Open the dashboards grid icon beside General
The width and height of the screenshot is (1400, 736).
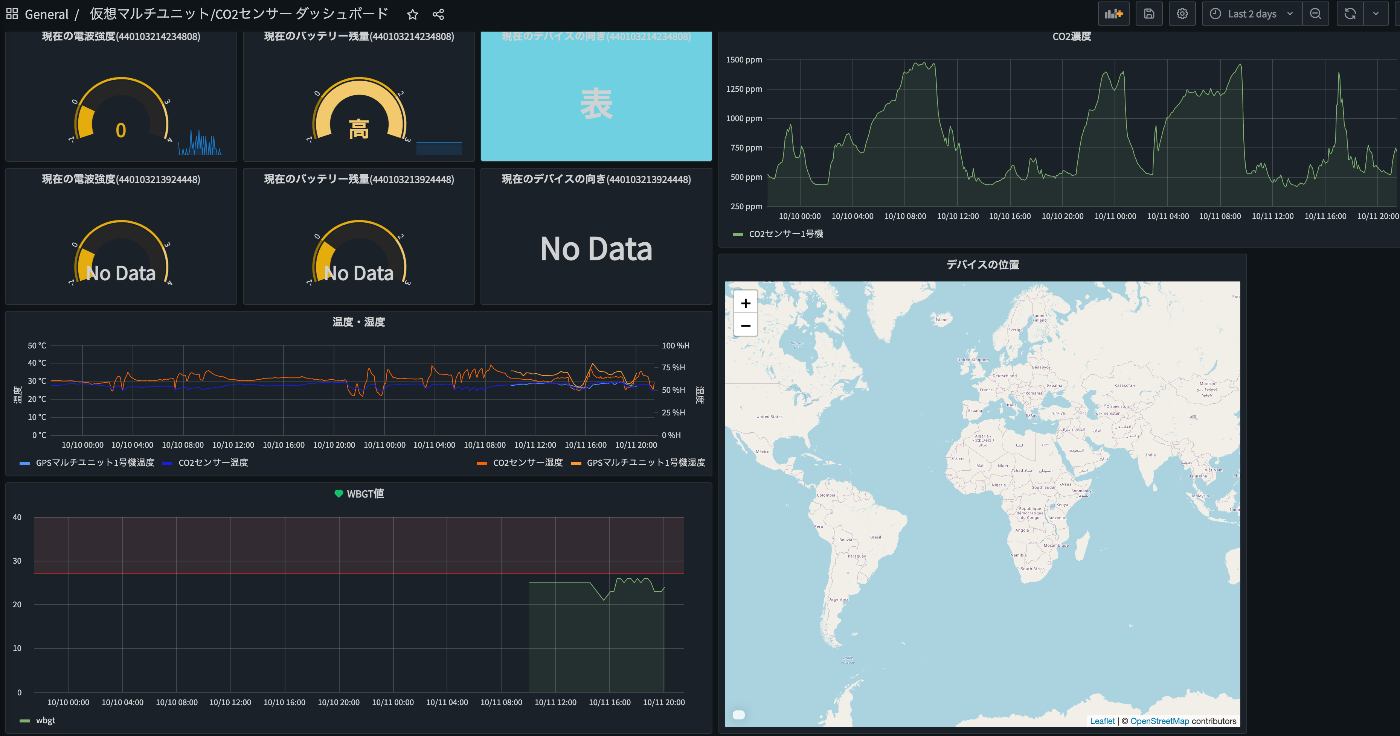[x=12, y=14]
